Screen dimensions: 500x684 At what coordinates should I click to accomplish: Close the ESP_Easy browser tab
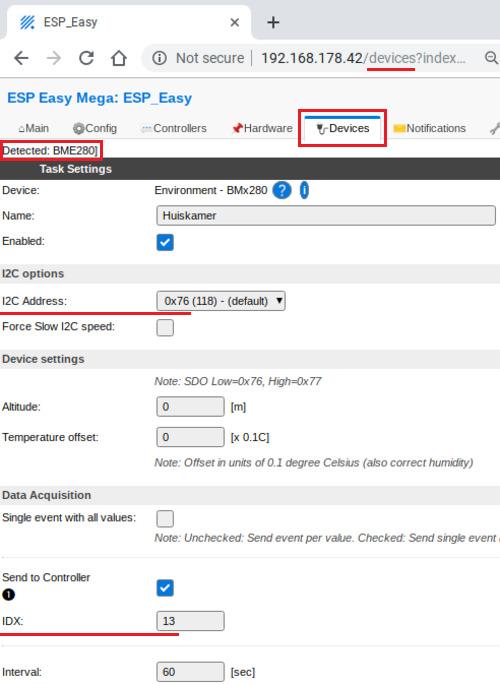tap(235, 22)
